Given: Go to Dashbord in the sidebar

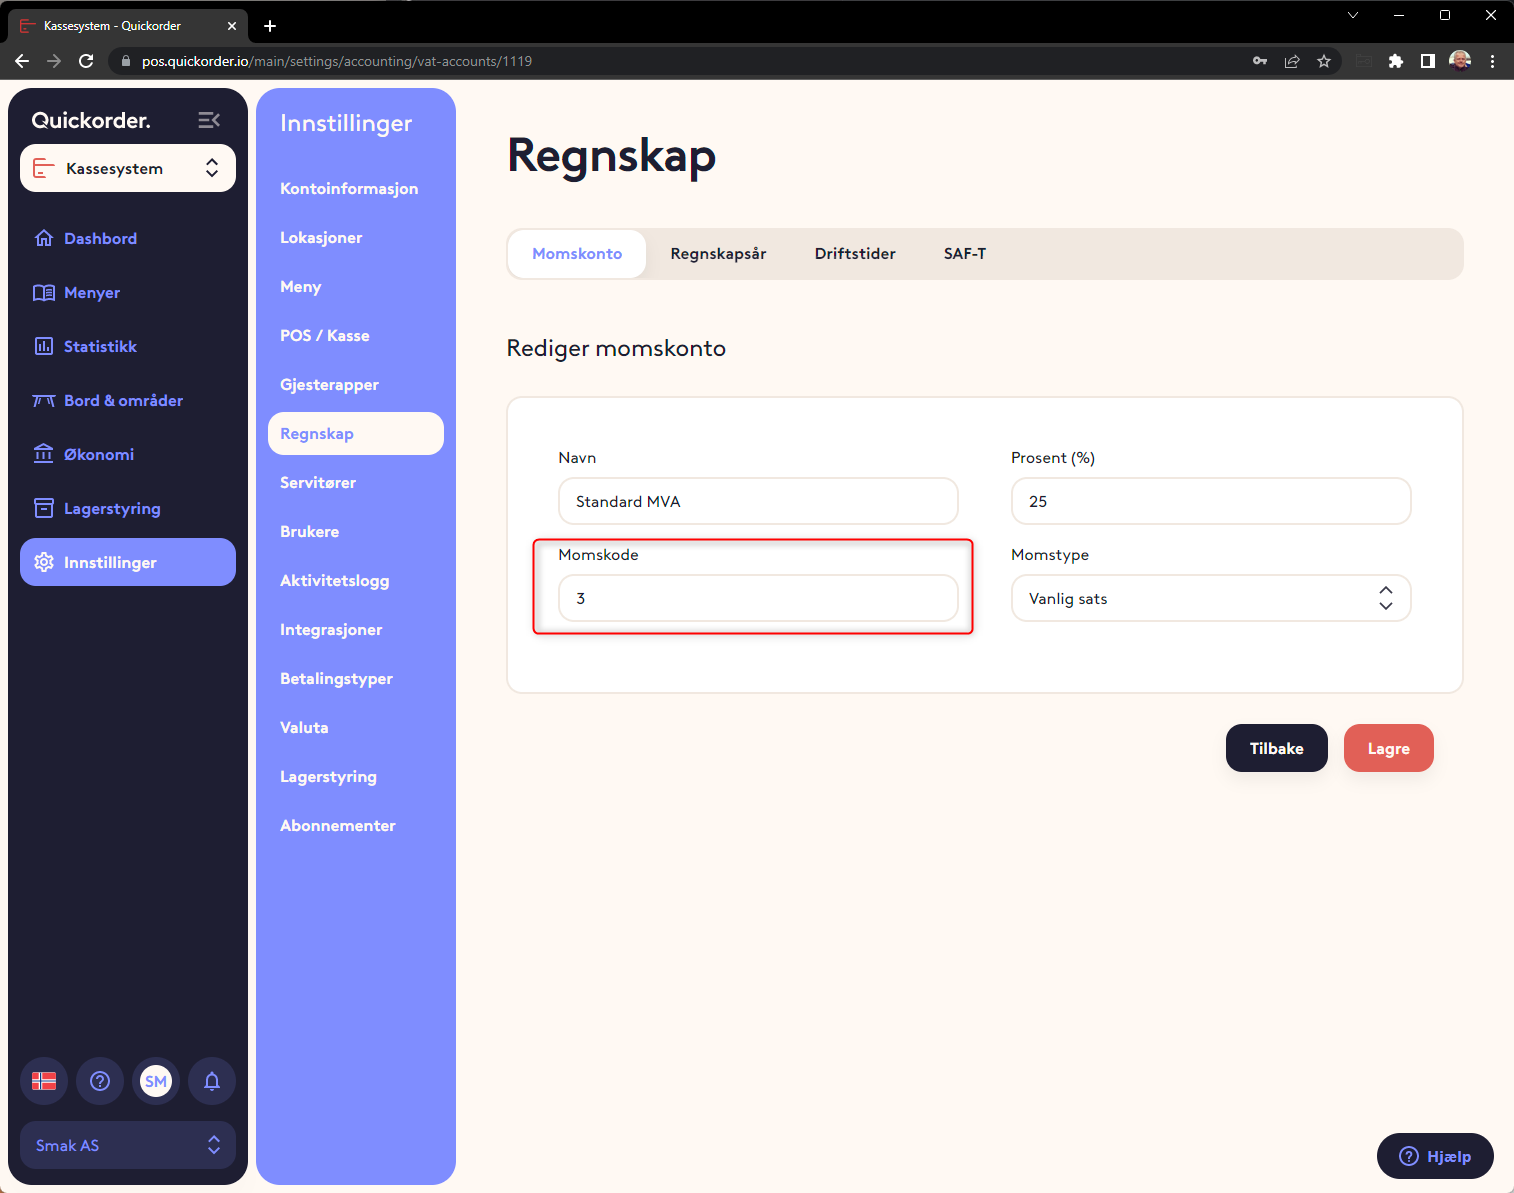Looking at the screenshot, I should pos(100,238).
